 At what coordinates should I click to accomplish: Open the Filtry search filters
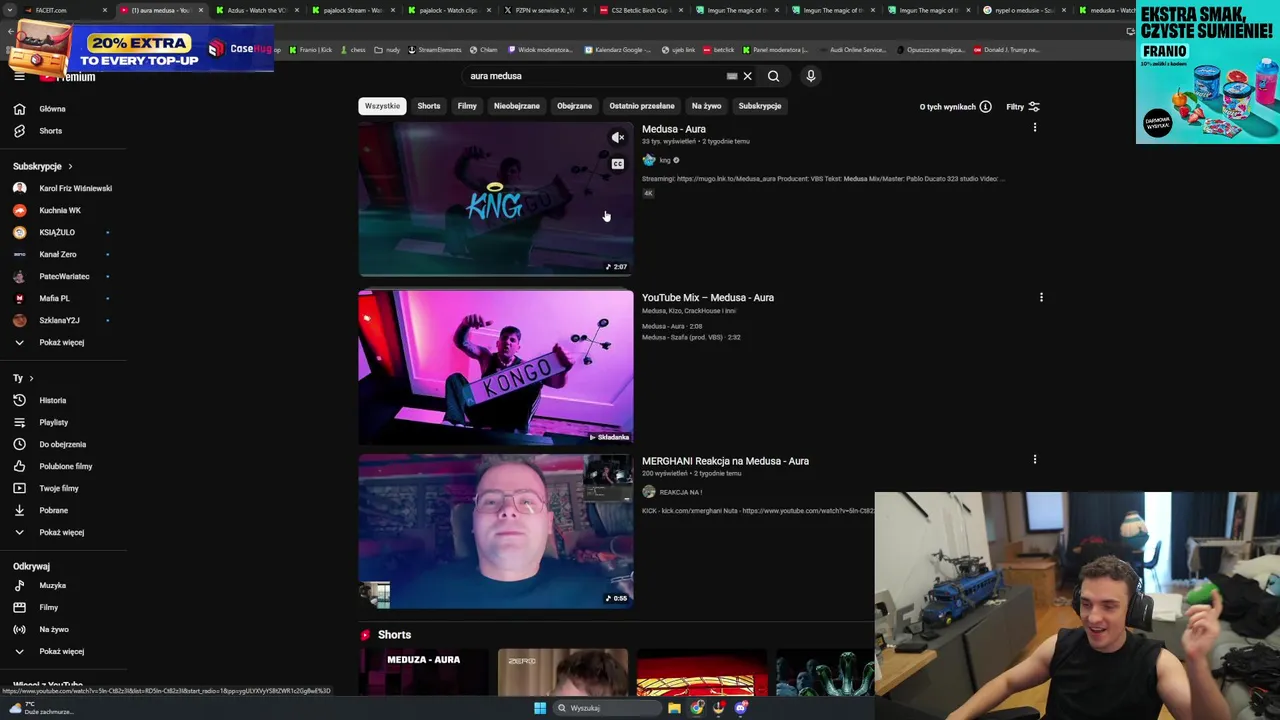1022,106
